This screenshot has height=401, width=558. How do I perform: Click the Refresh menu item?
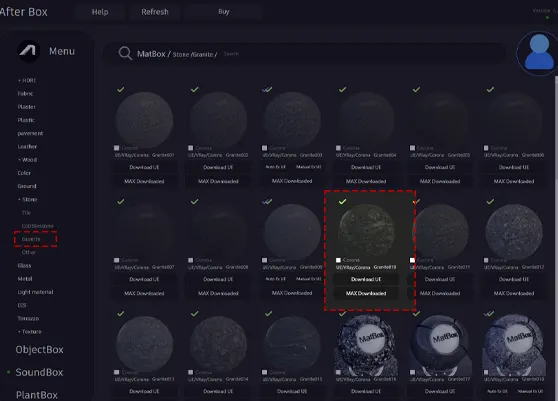(155, 12)
